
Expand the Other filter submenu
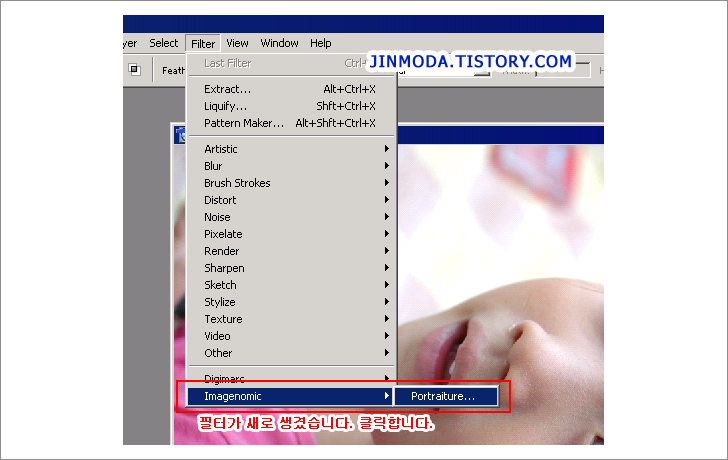[x=291, y=353]
